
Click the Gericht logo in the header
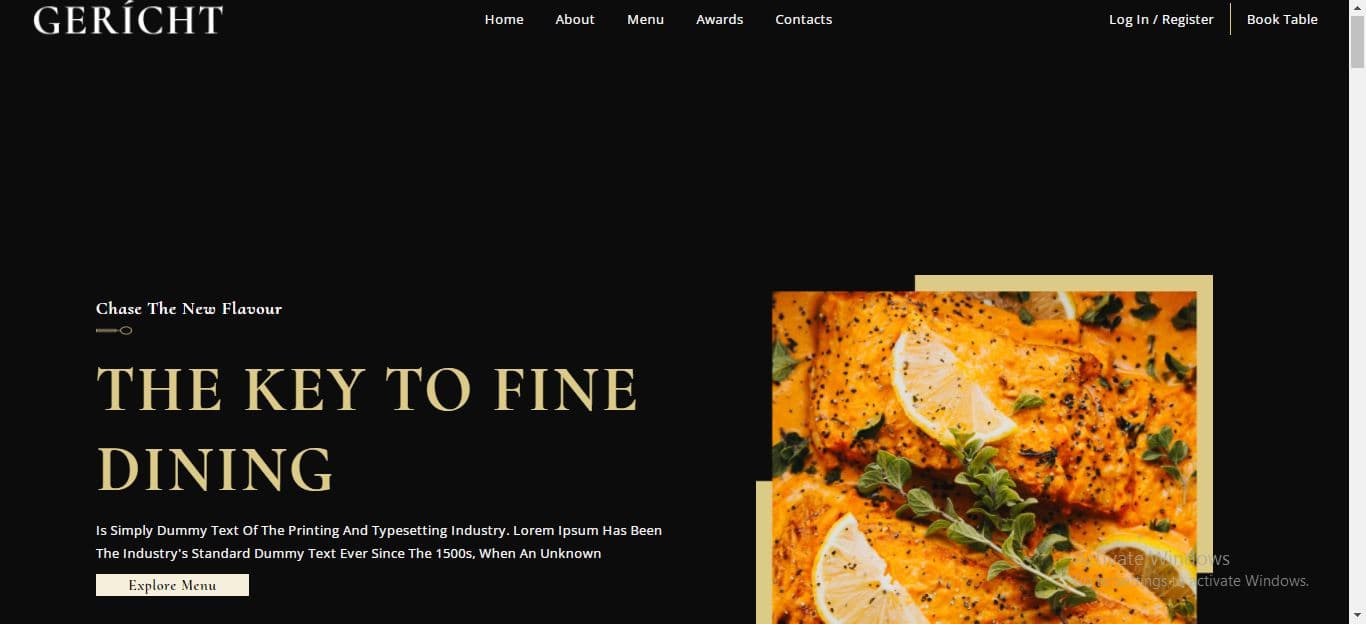(x=128, y=18)
